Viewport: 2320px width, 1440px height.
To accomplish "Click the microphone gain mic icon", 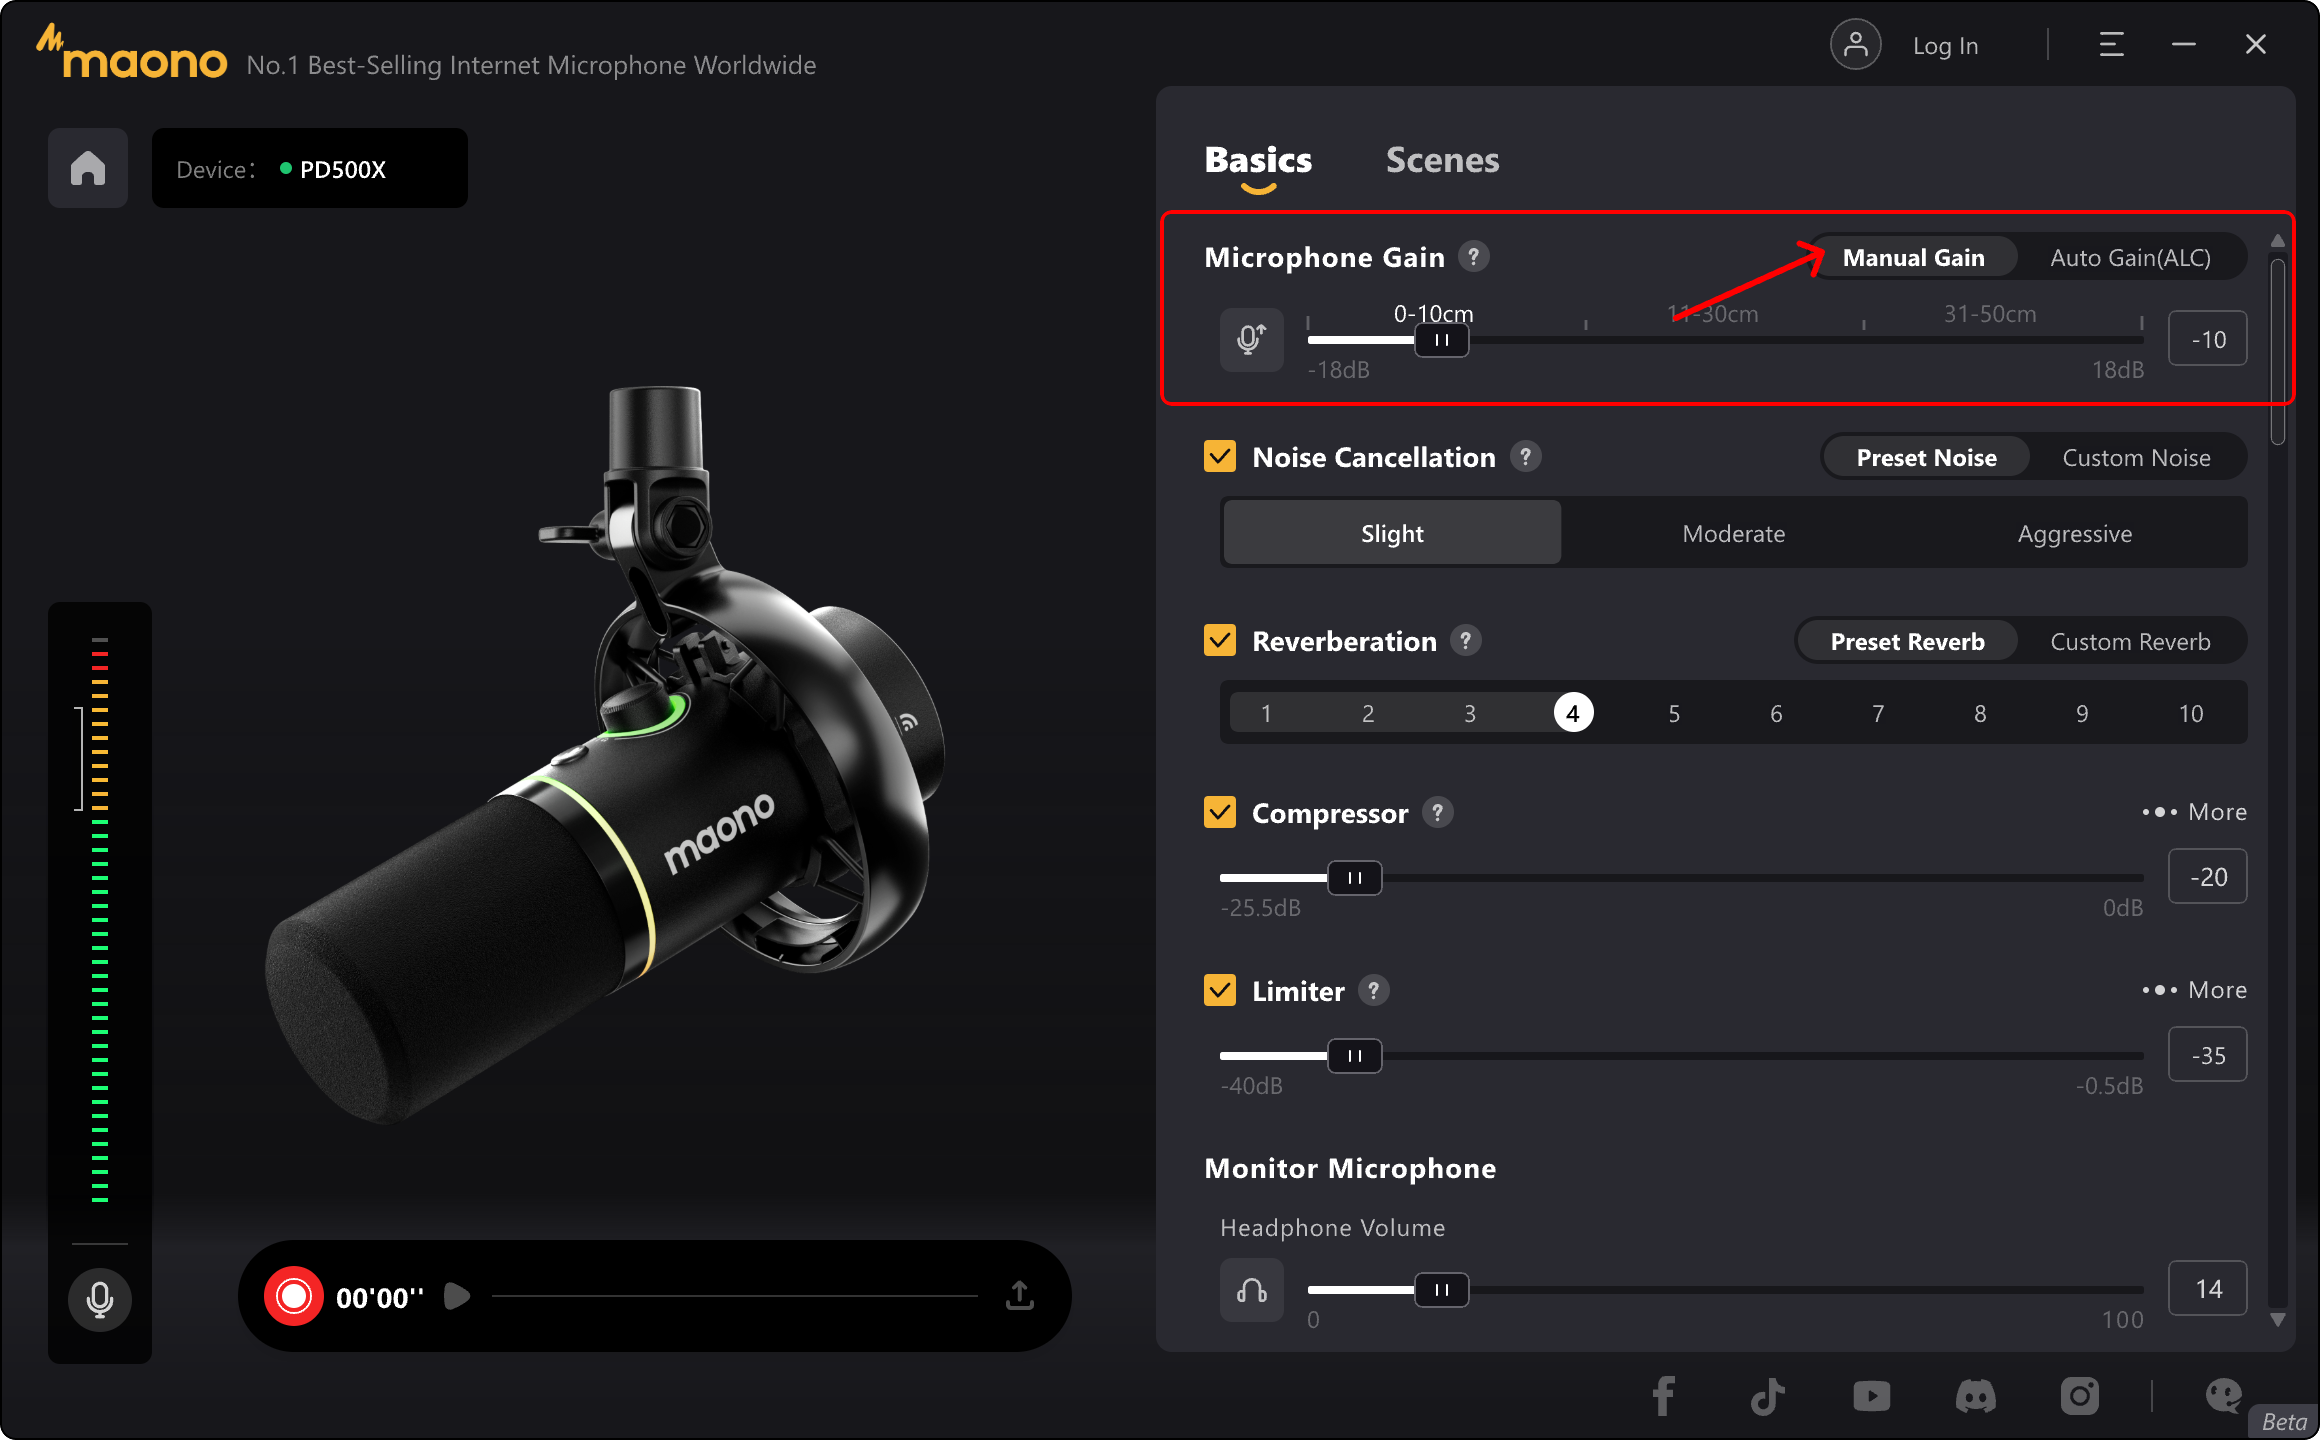I will pos(1251,340).
